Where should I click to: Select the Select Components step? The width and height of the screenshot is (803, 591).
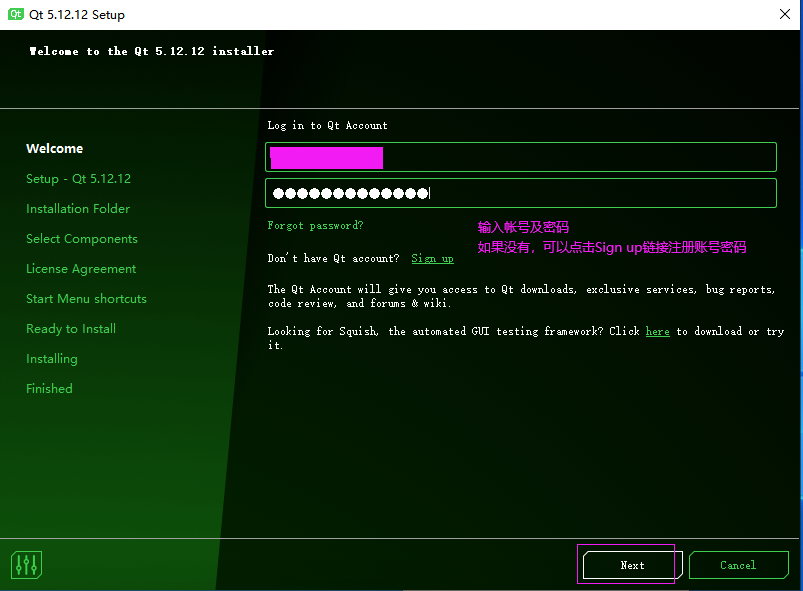click(82, 239)
